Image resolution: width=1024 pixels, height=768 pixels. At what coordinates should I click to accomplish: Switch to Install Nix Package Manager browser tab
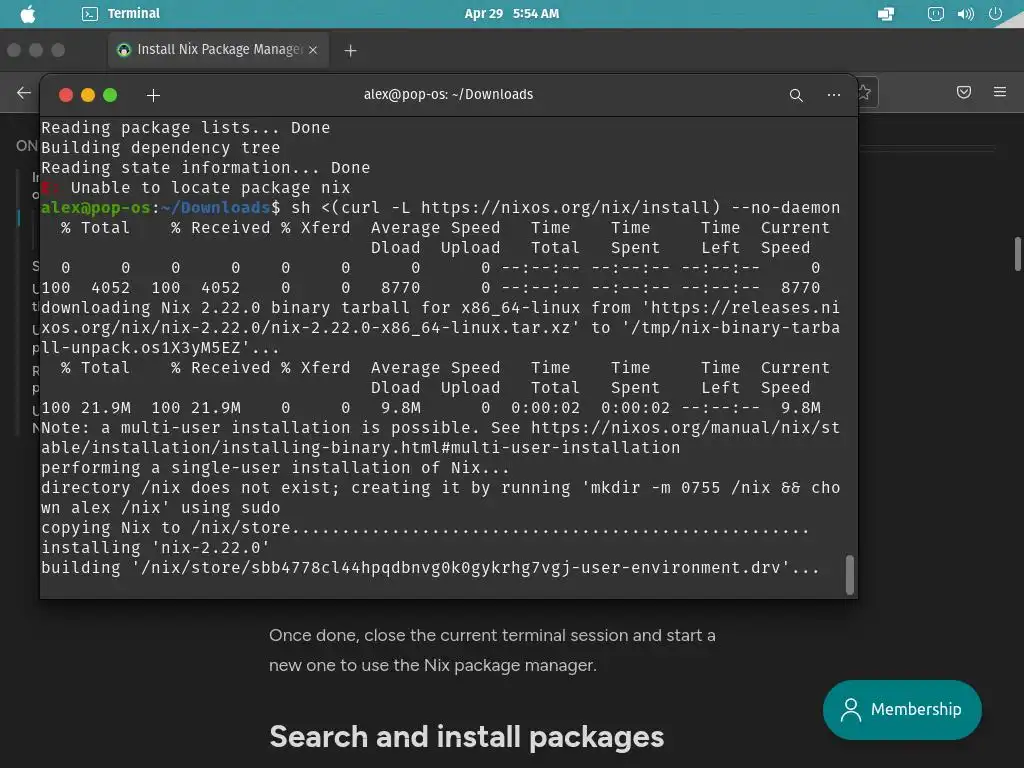point(218,50)
